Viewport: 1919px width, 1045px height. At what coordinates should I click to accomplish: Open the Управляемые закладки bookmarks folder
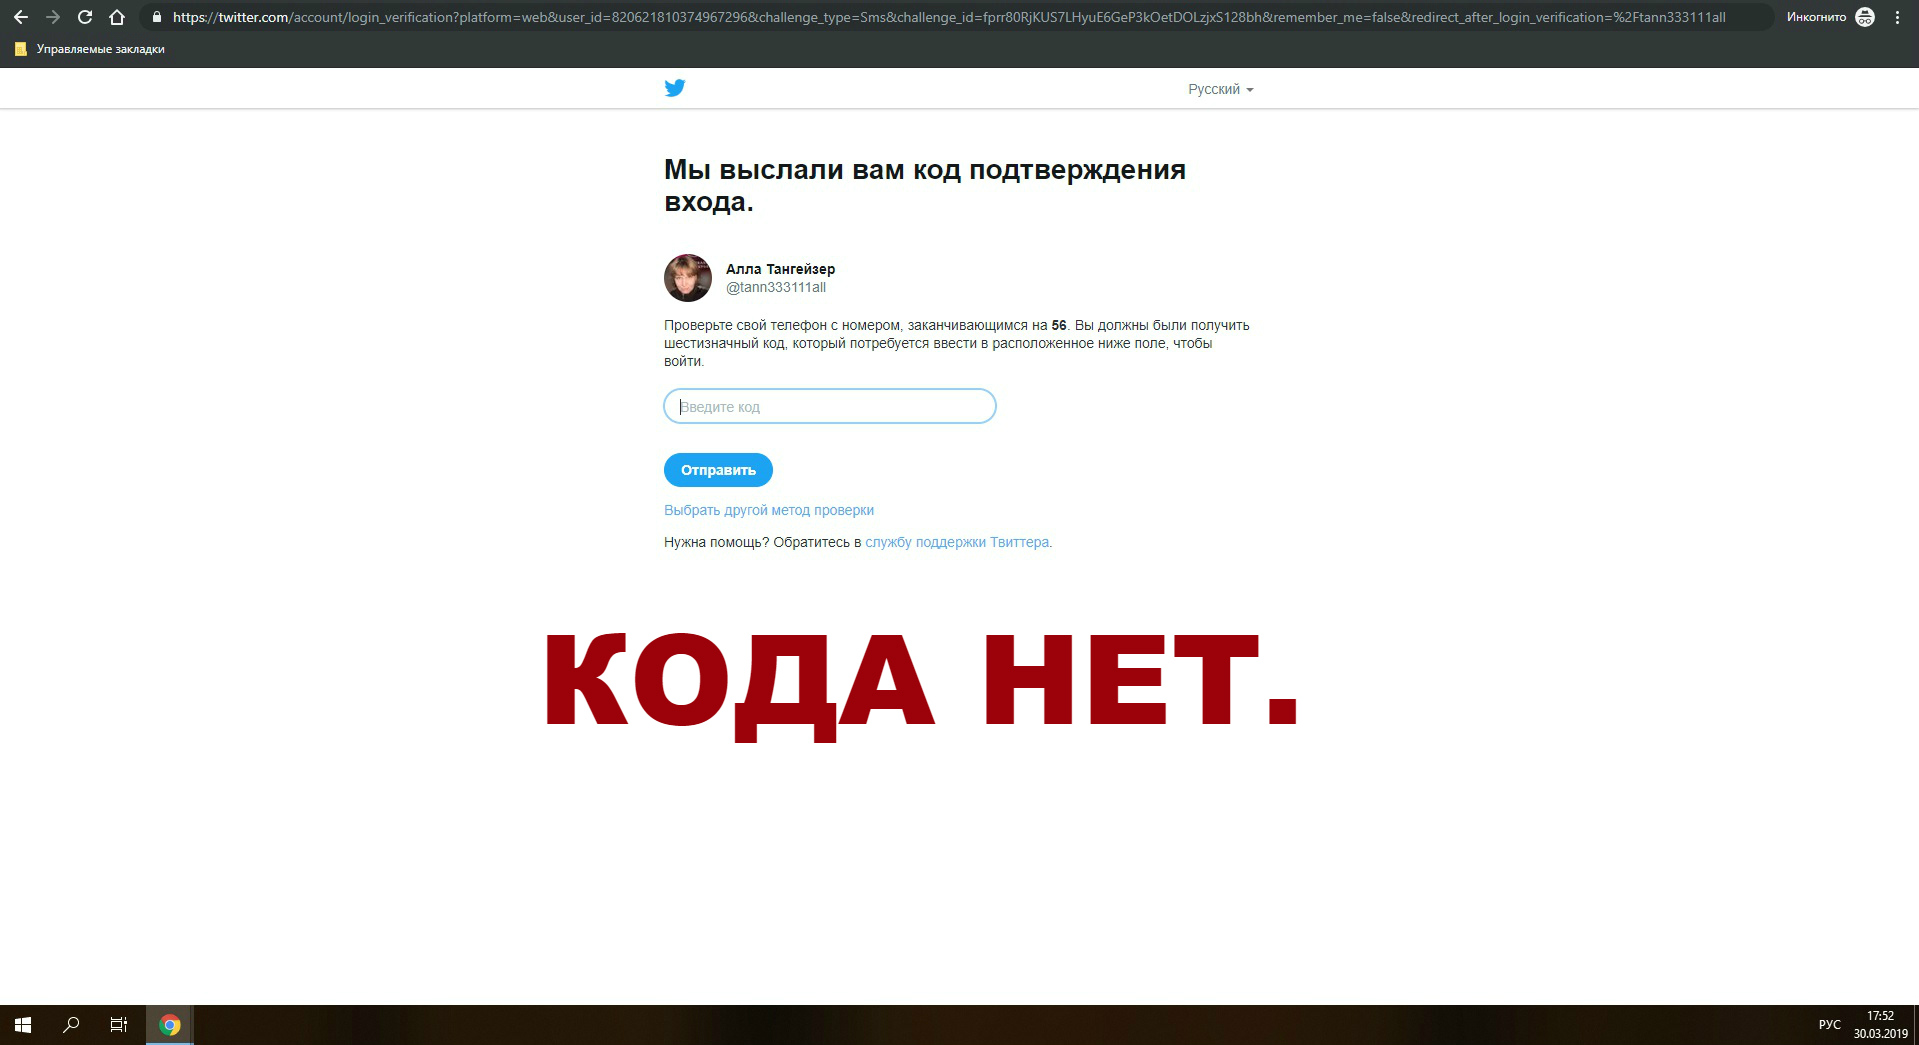[x=90, y=49]
